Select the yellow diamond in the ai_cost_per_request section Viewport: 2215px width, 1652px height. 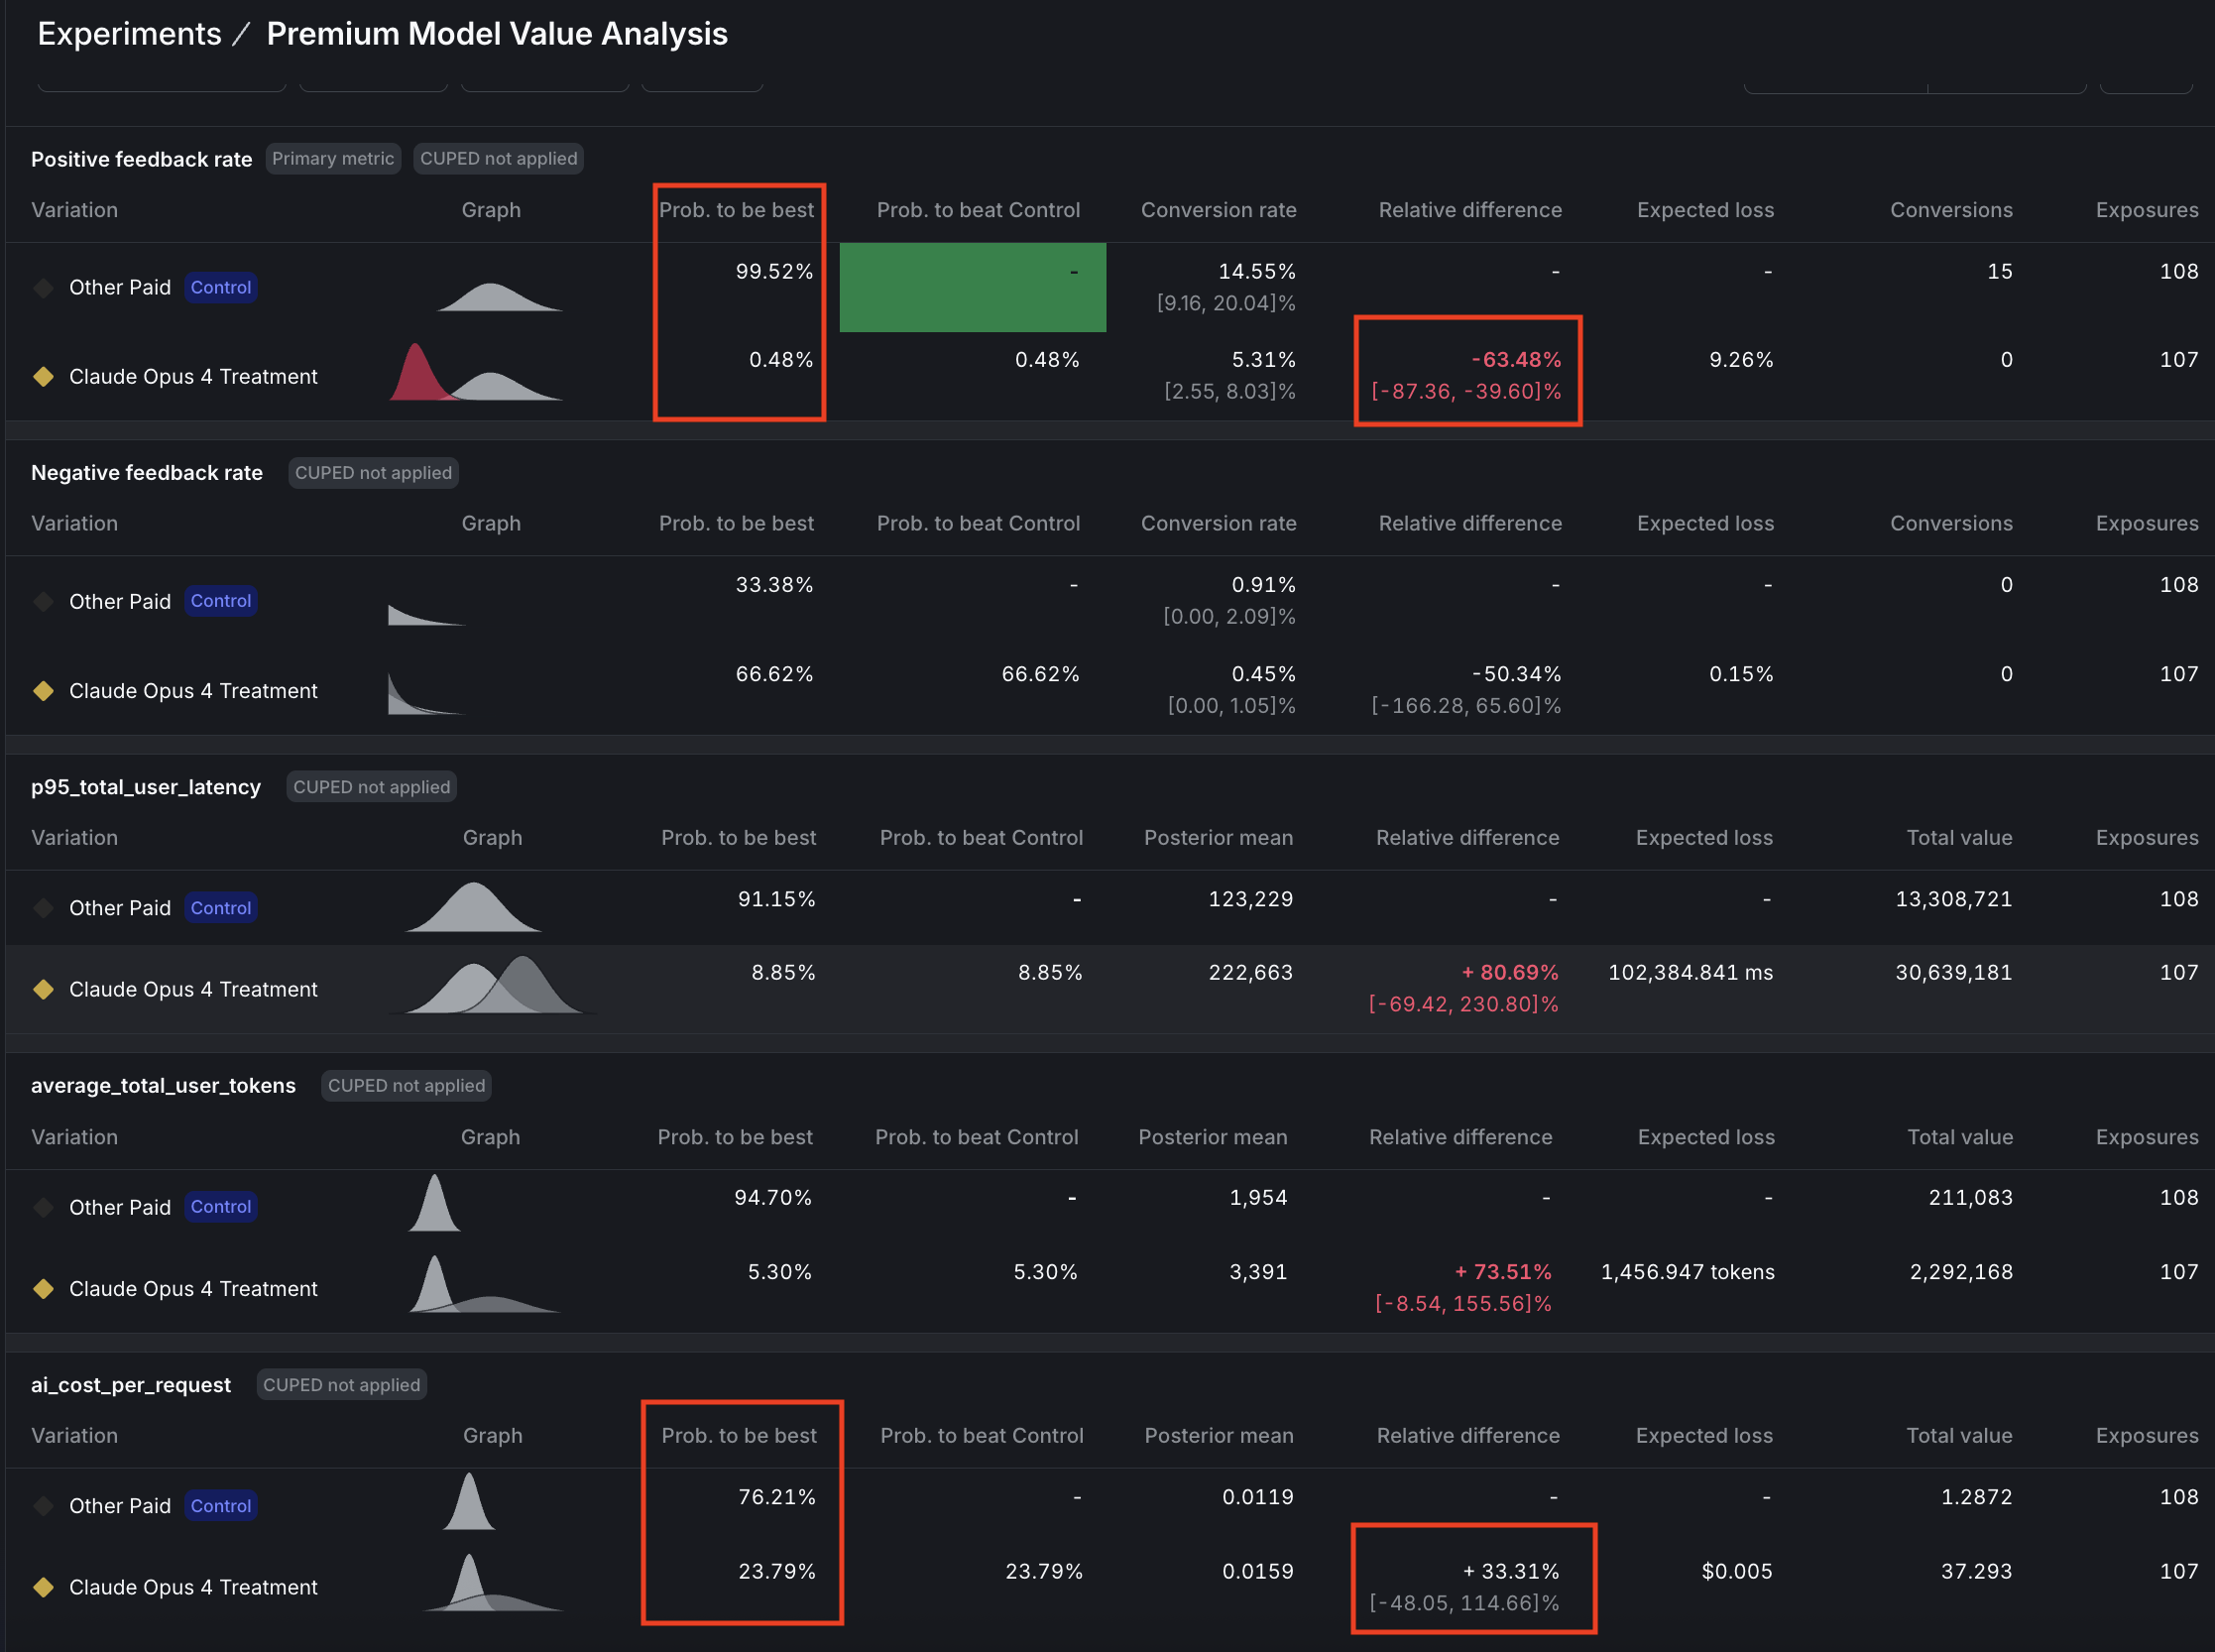click(43, 1587)
